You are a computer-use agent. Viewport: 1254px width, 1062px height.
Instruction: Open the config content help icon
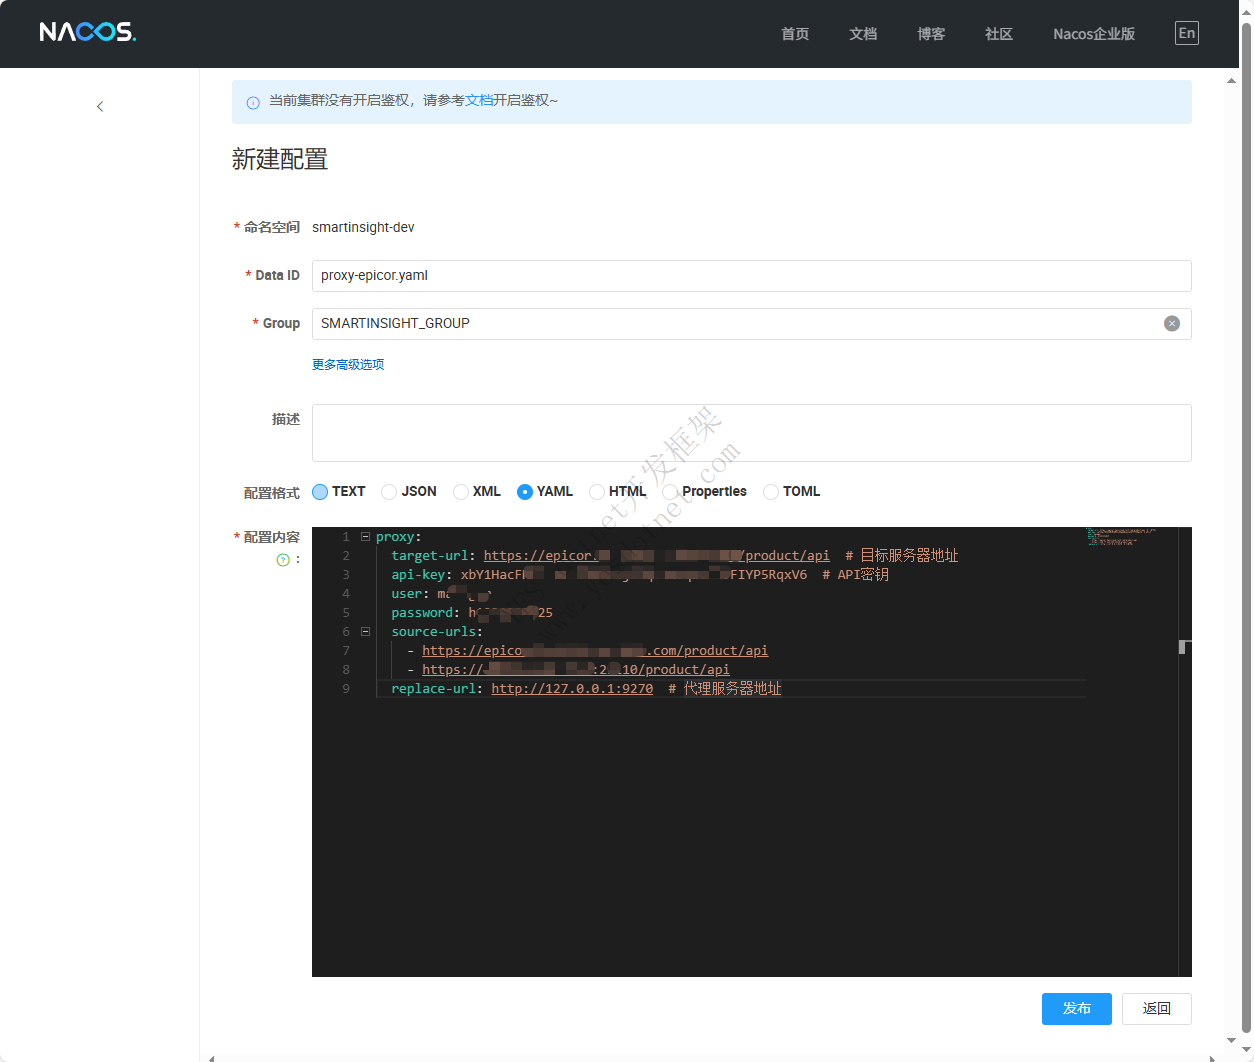283,560
